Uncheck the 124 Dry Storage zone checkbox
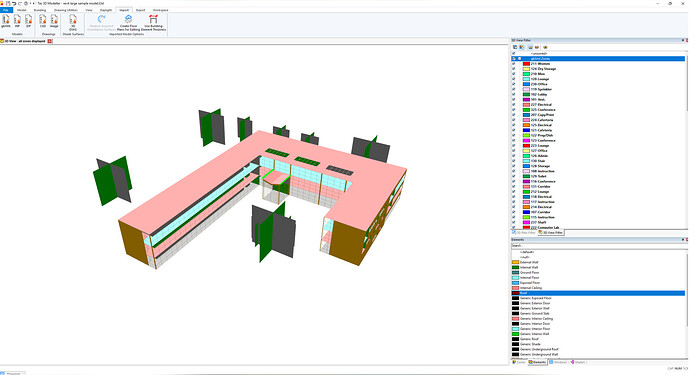The height and width of the screenshot is (375, 690). pyautogui.click(x=514, y=69)
